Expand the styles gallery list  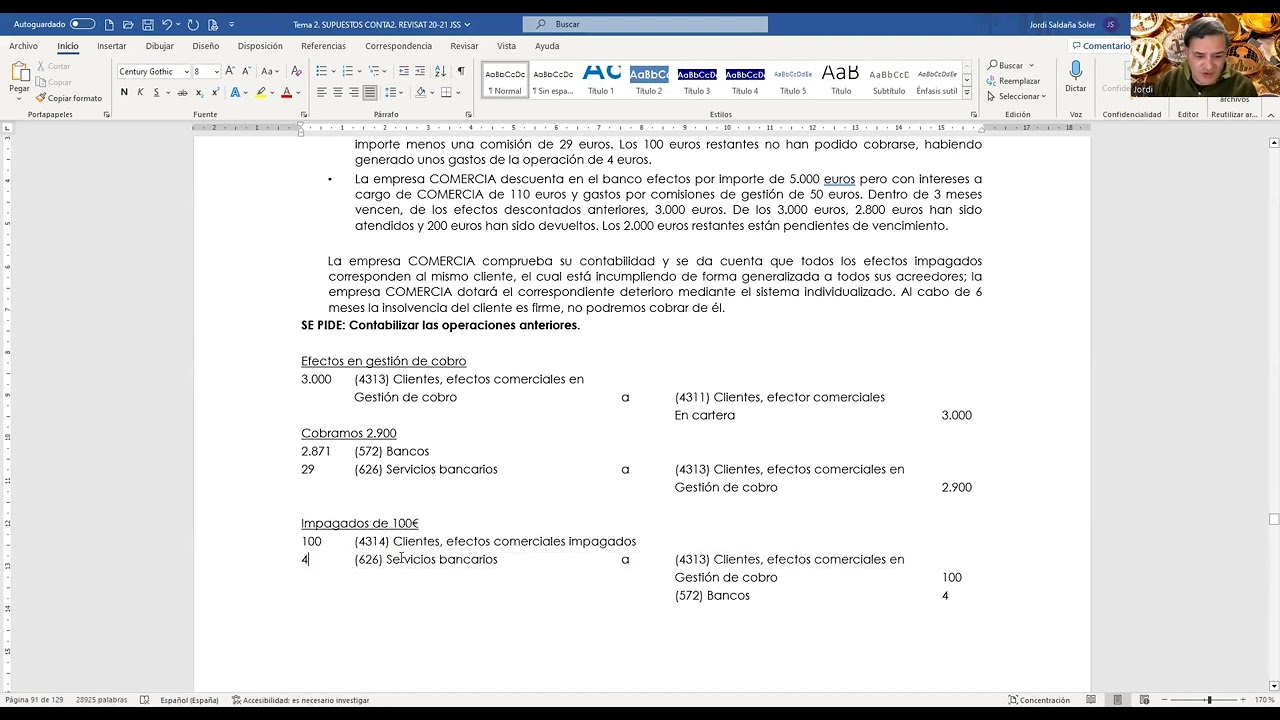(967, 93)
